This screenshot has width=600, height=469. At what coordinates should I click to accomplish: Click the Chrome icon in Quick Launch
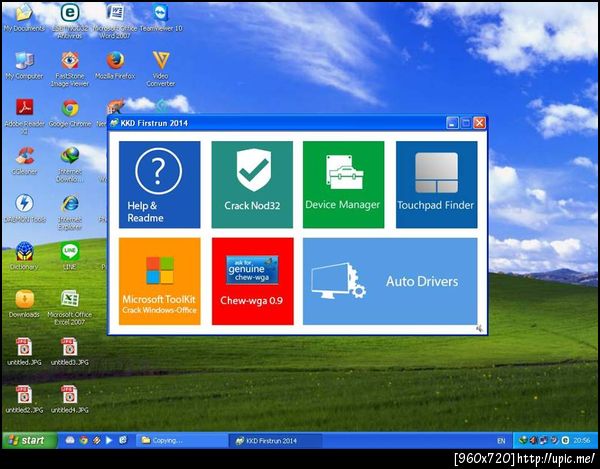click(x=83, y=440)
